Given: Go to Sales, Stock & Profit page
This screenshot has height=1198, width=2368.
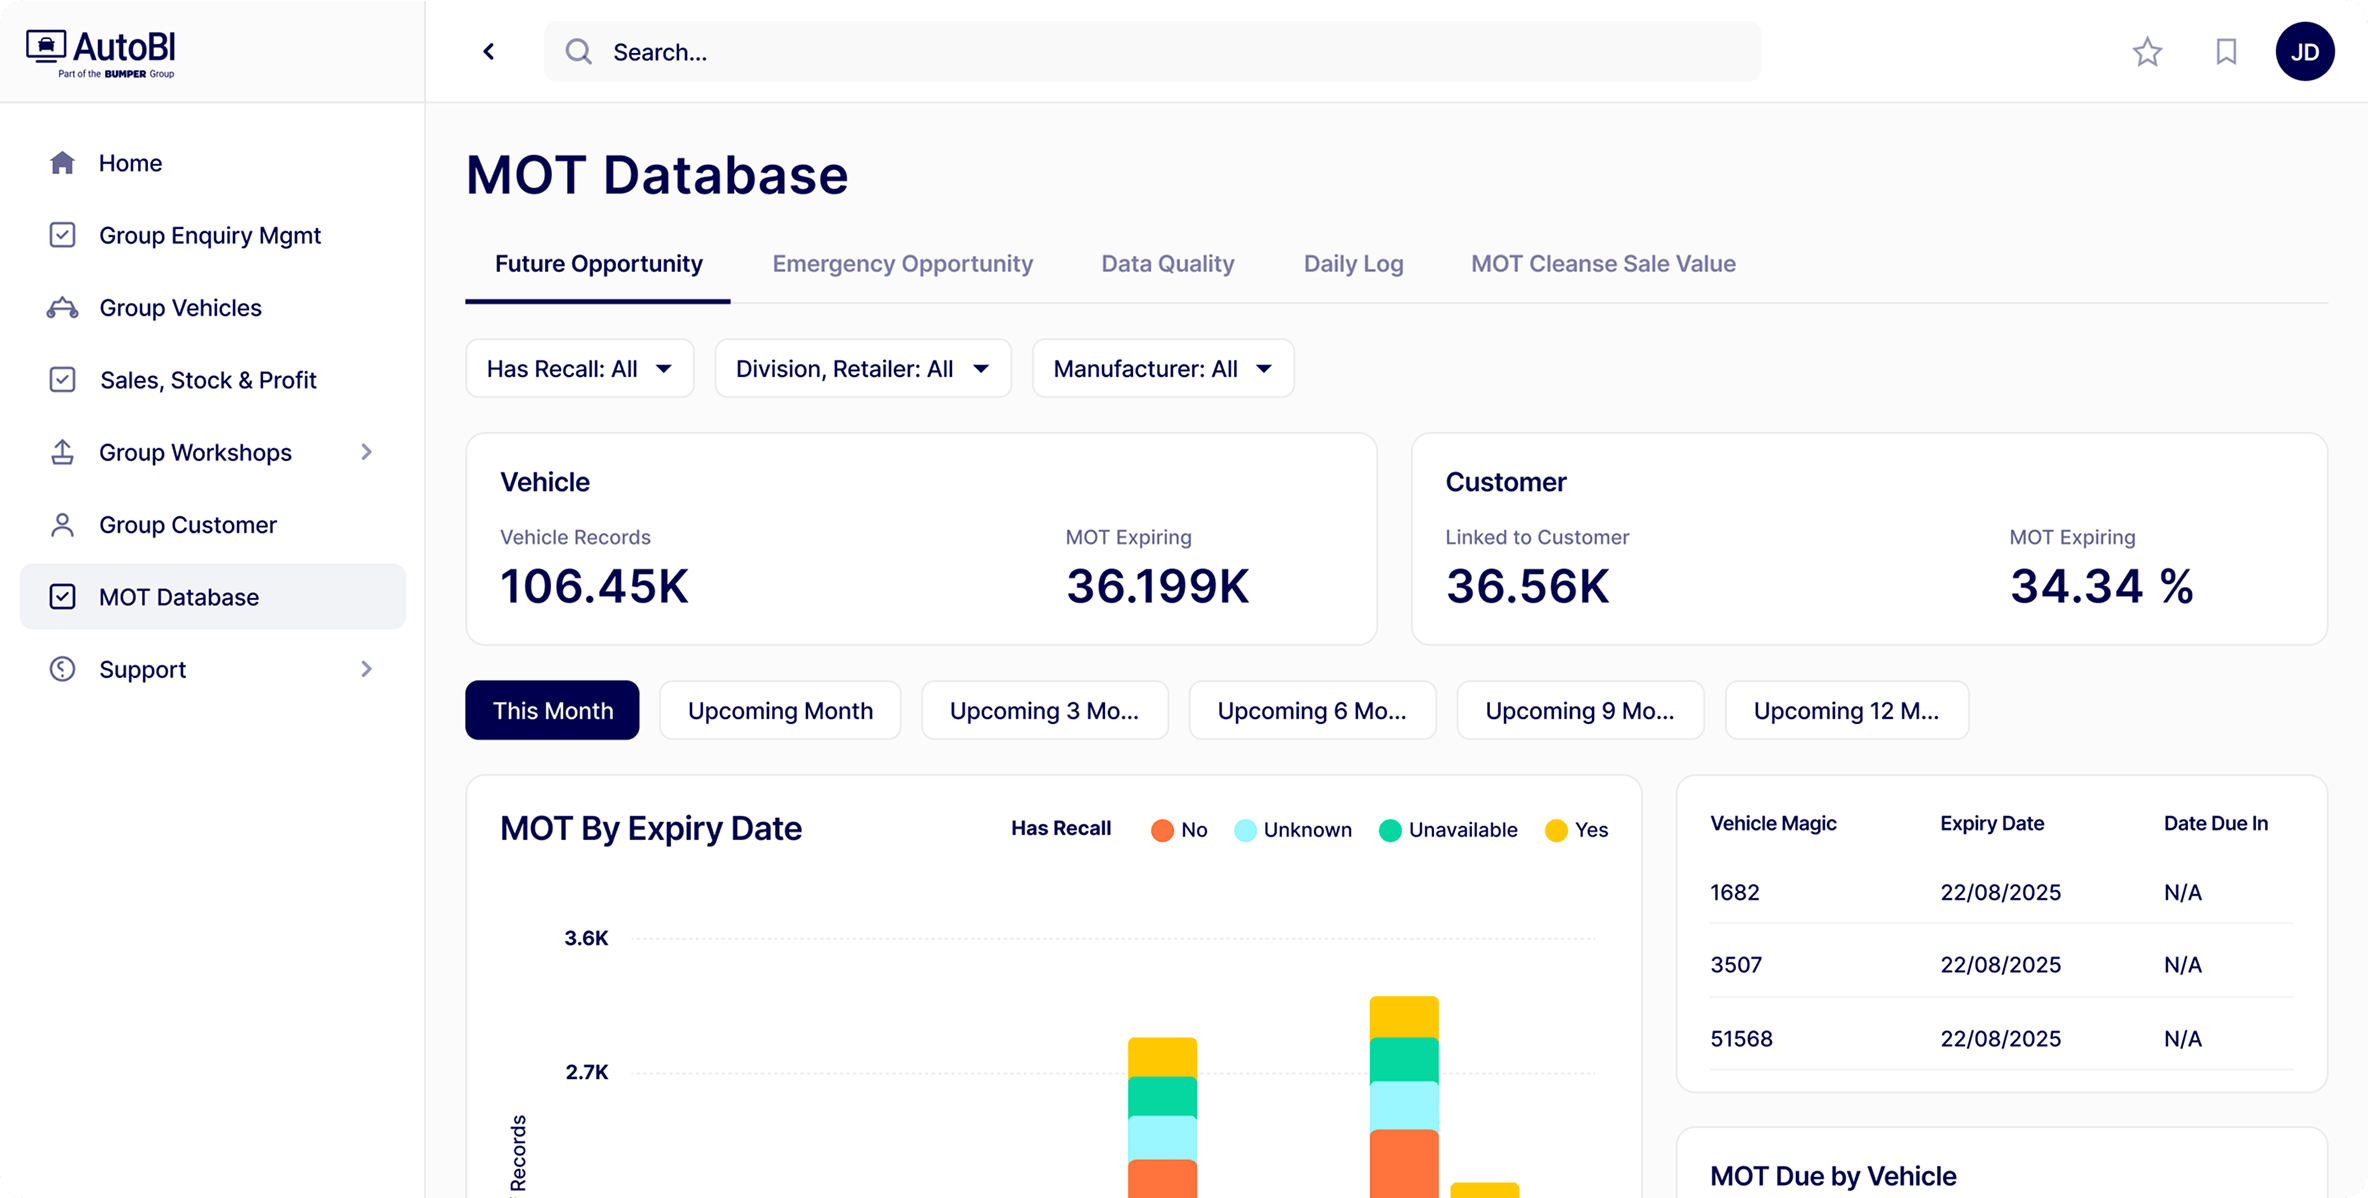Looking at the screenshot, I should [x=208, y=380].
